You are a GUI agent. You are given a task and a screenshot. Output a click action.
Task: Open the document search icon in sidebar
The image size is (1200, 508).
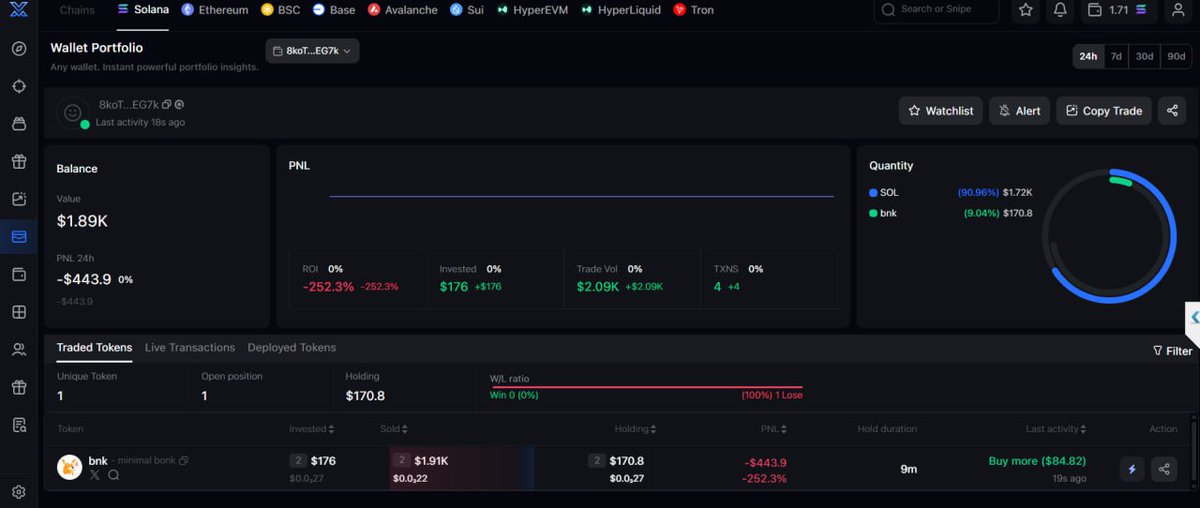coord(18,425)
